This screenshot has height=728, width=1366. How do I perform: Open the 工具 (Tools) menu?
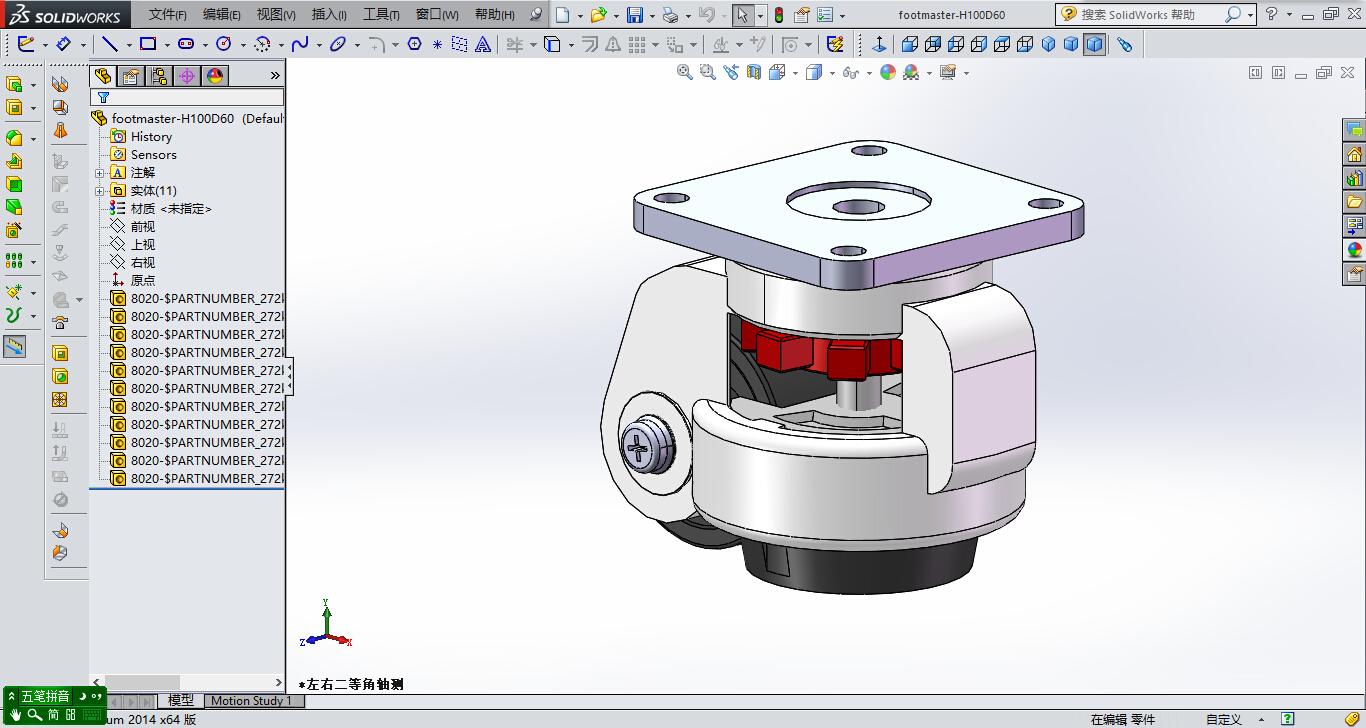[x=380, y=15]
